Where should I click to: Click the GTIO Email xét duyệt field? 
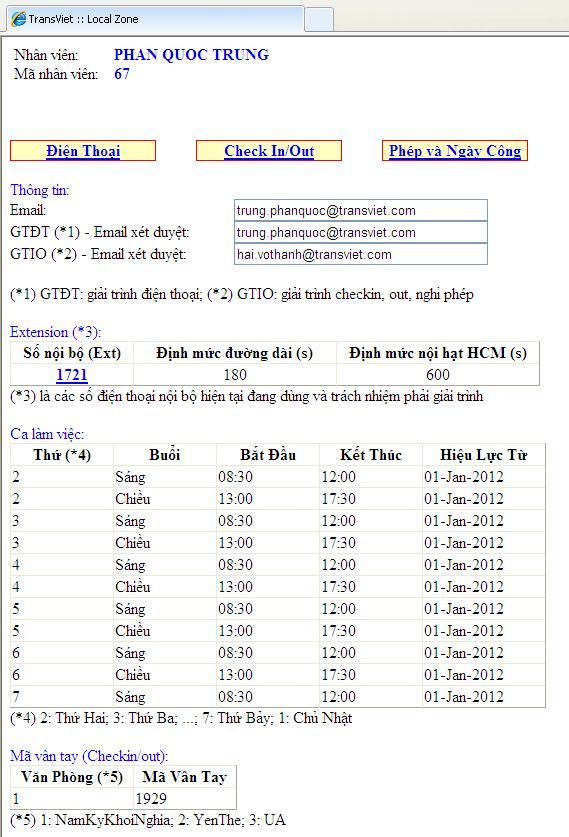[361, 254]
